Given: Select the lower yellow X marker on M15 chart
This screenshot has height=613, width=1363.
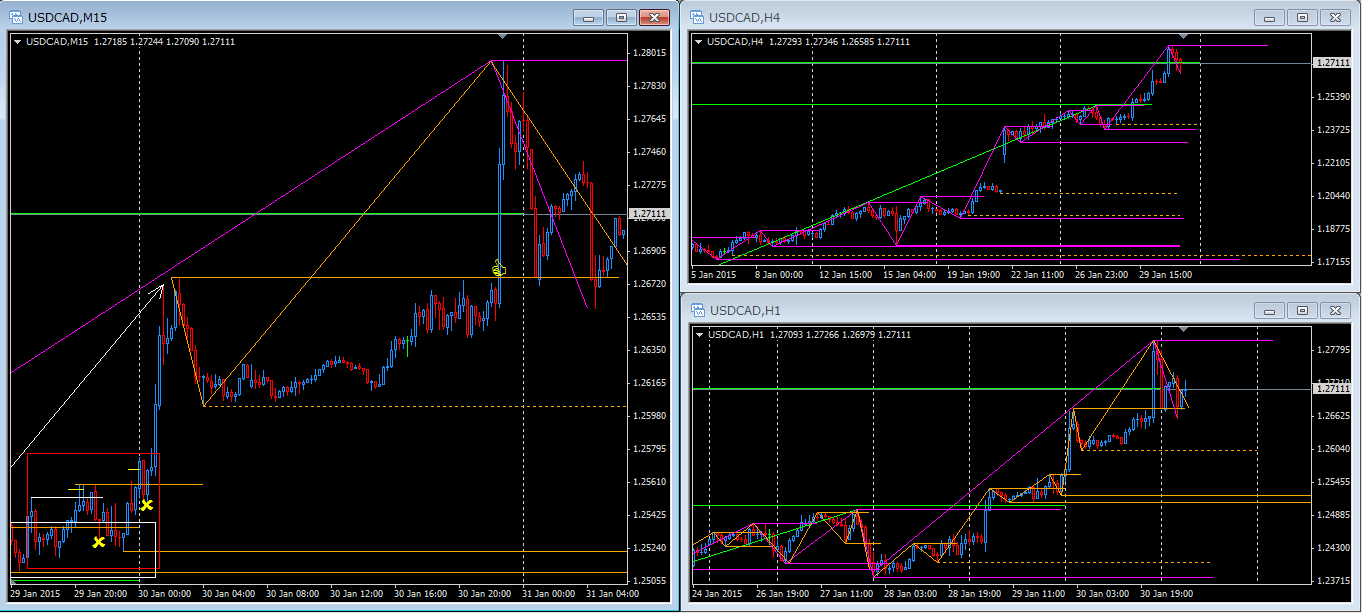Looking at the screenshot, I should 99,542.
